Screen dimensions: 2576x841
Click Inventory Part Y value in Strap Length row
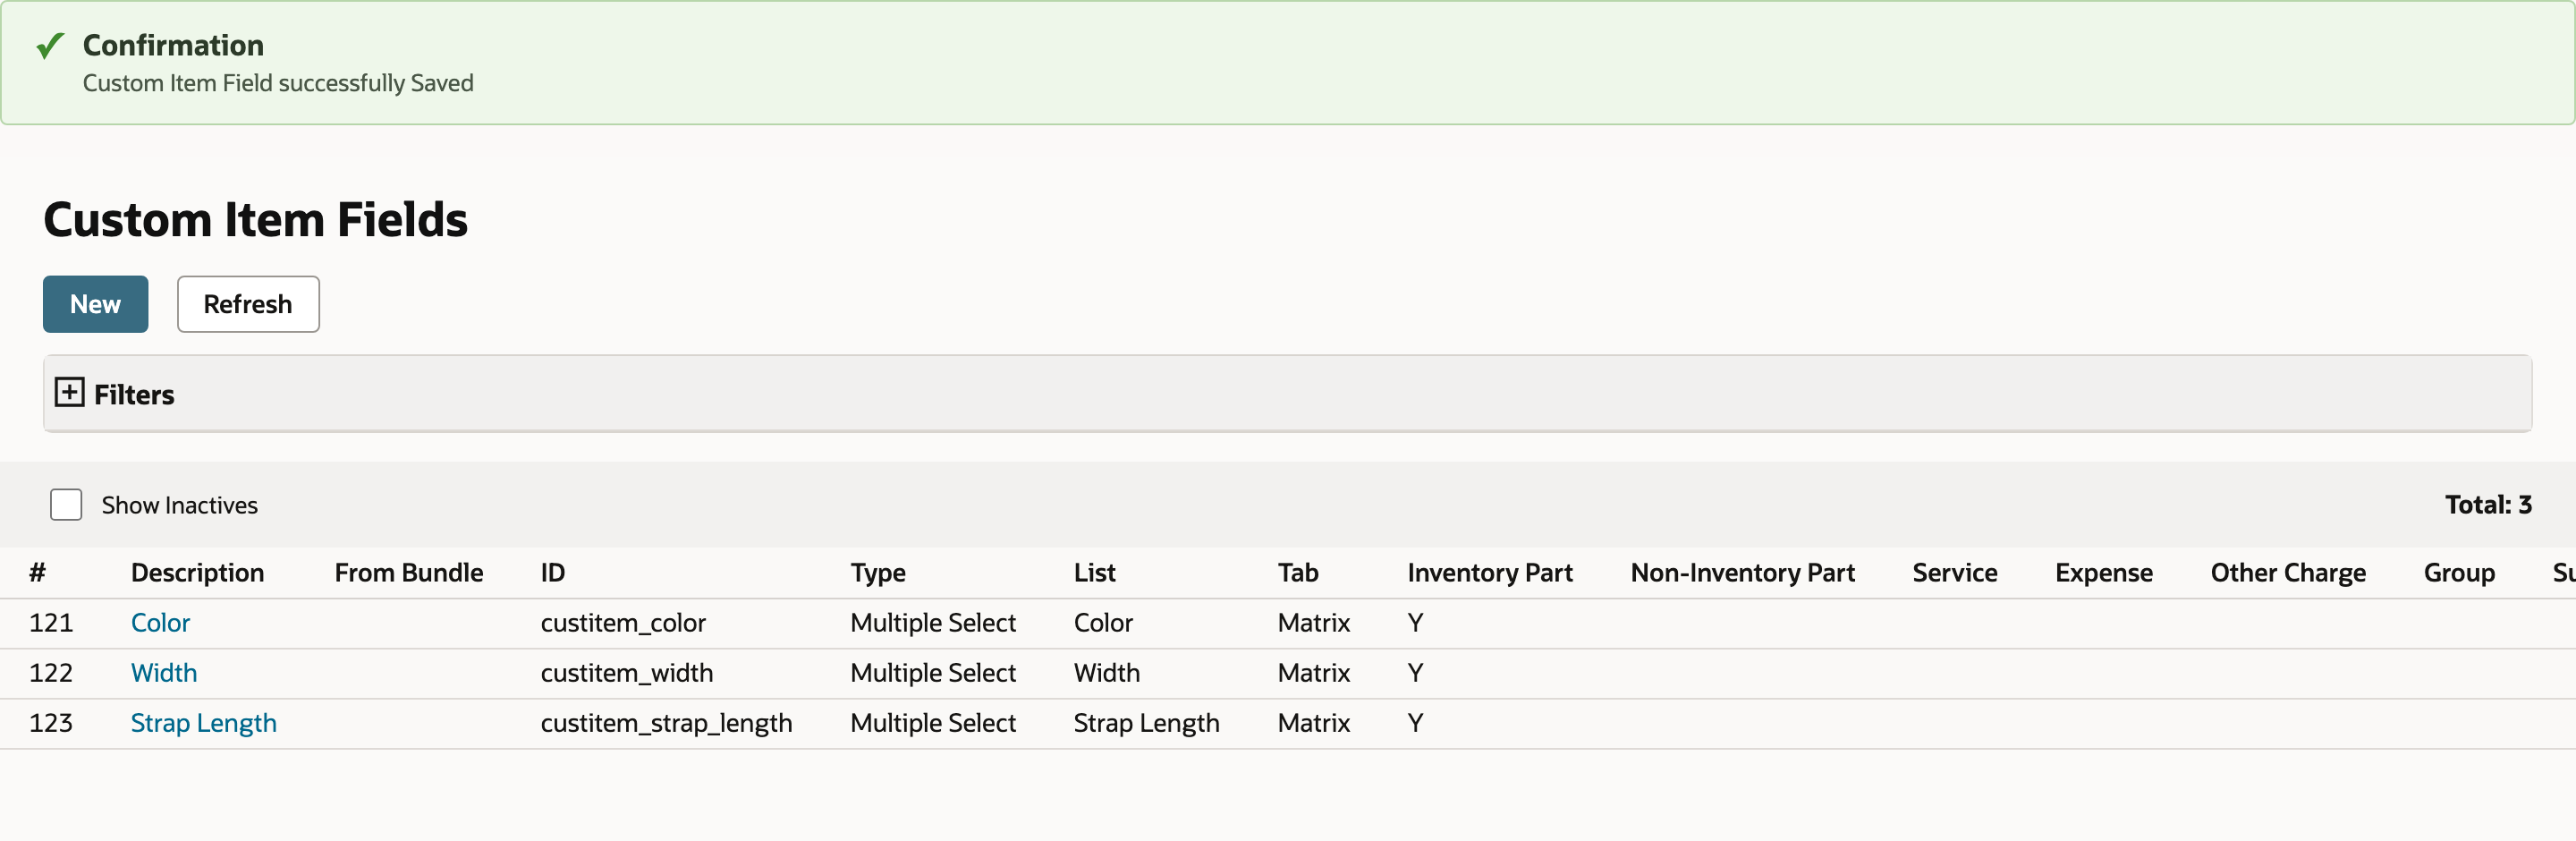(1415, 723)
